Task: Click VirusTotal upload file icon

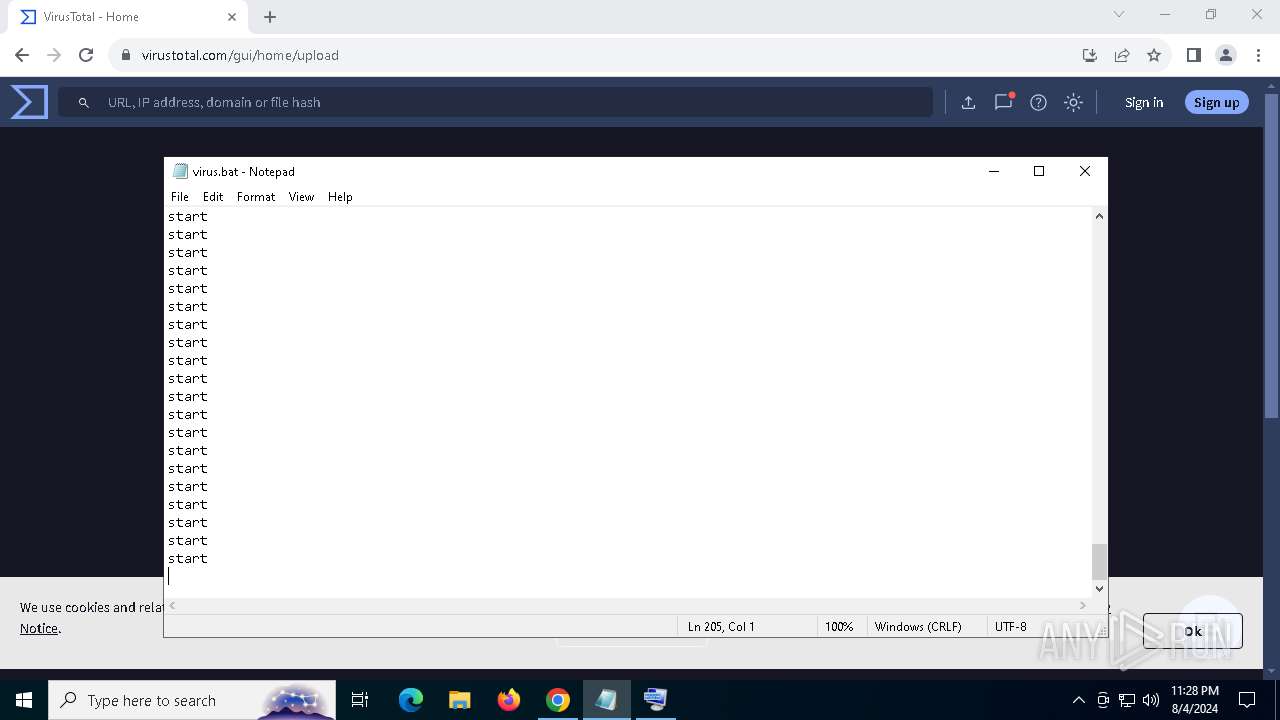Action: tap(968, 102)
